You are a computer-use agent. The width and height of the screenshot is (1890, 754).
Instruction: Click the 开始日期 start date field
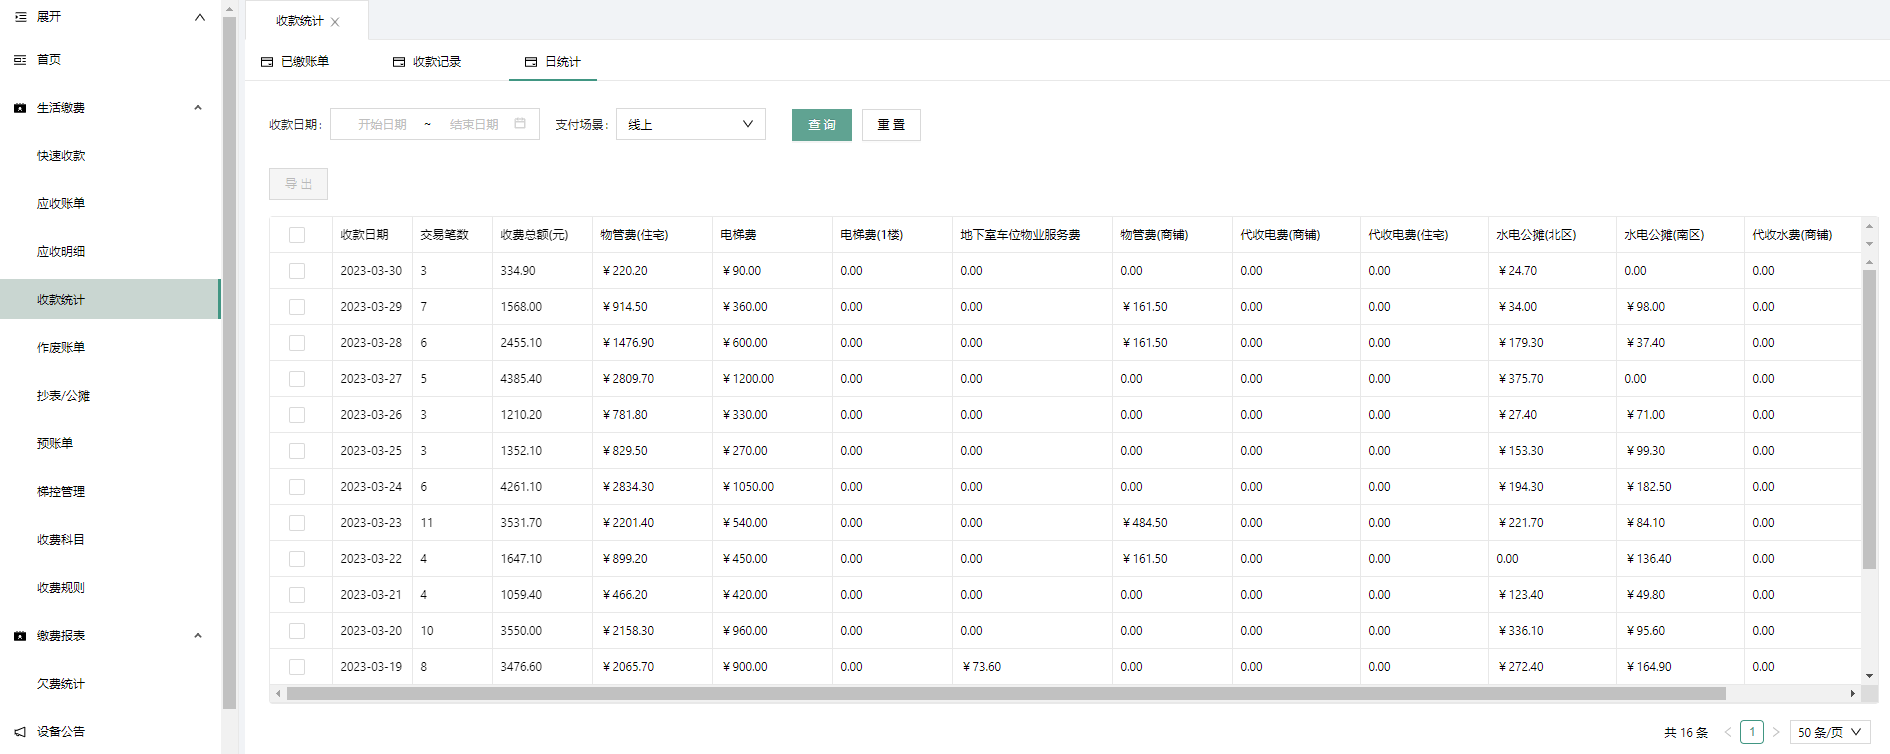(x=382, y=125)
